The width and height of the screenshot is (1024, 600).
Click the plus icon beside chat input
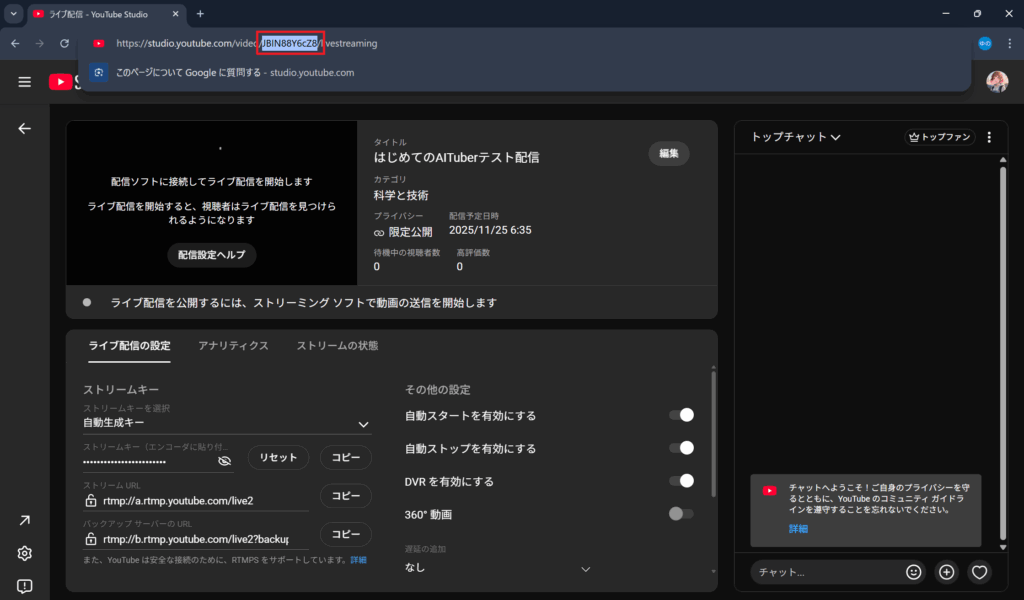(x=946, y=572)
